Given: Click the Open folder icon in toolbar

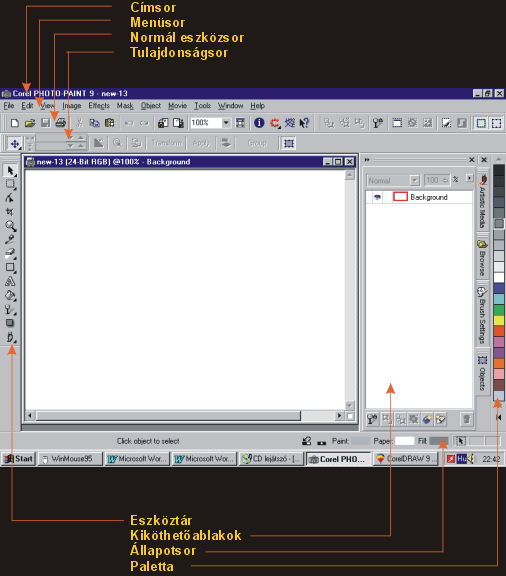Looking at the screenshot, I should coord(30,123).
